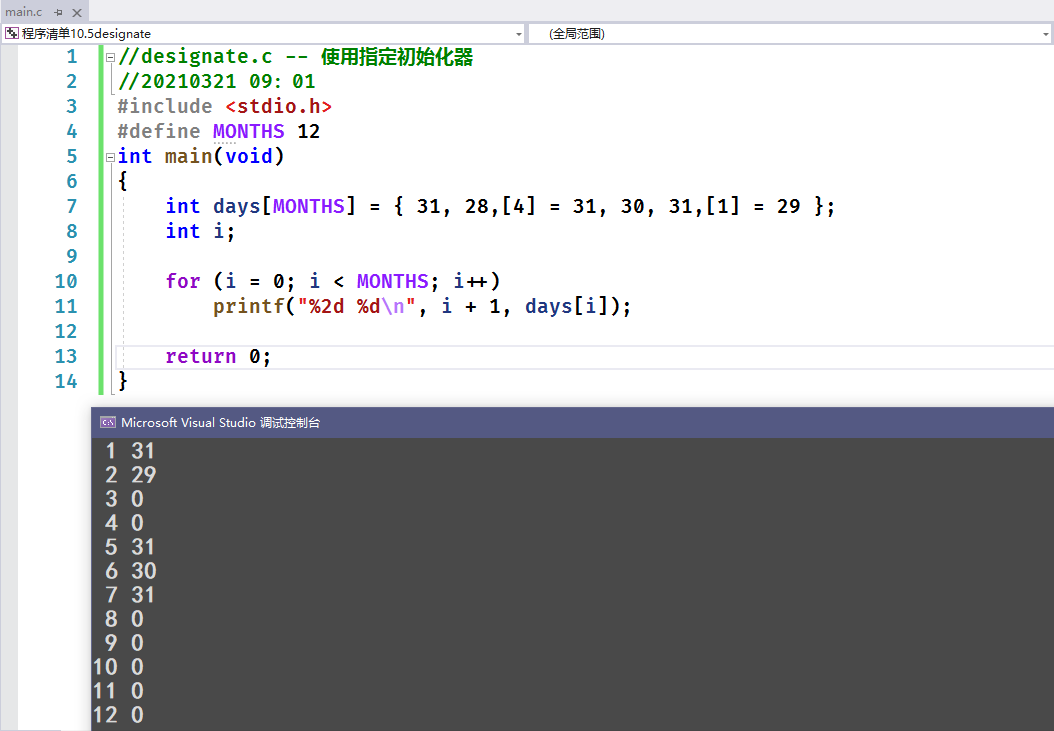1054x731 pixels.
Task: Collapse the main function at line 5
Action: point(110,157)
